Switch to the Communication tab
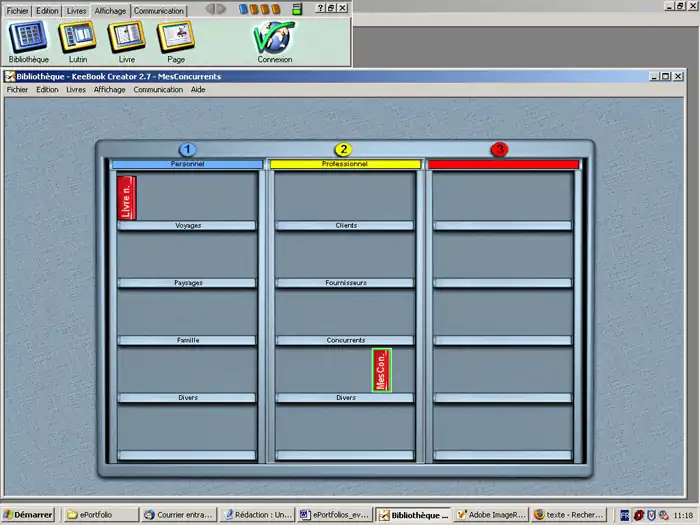This screenshot has height=525, width=700. [159, 10]
